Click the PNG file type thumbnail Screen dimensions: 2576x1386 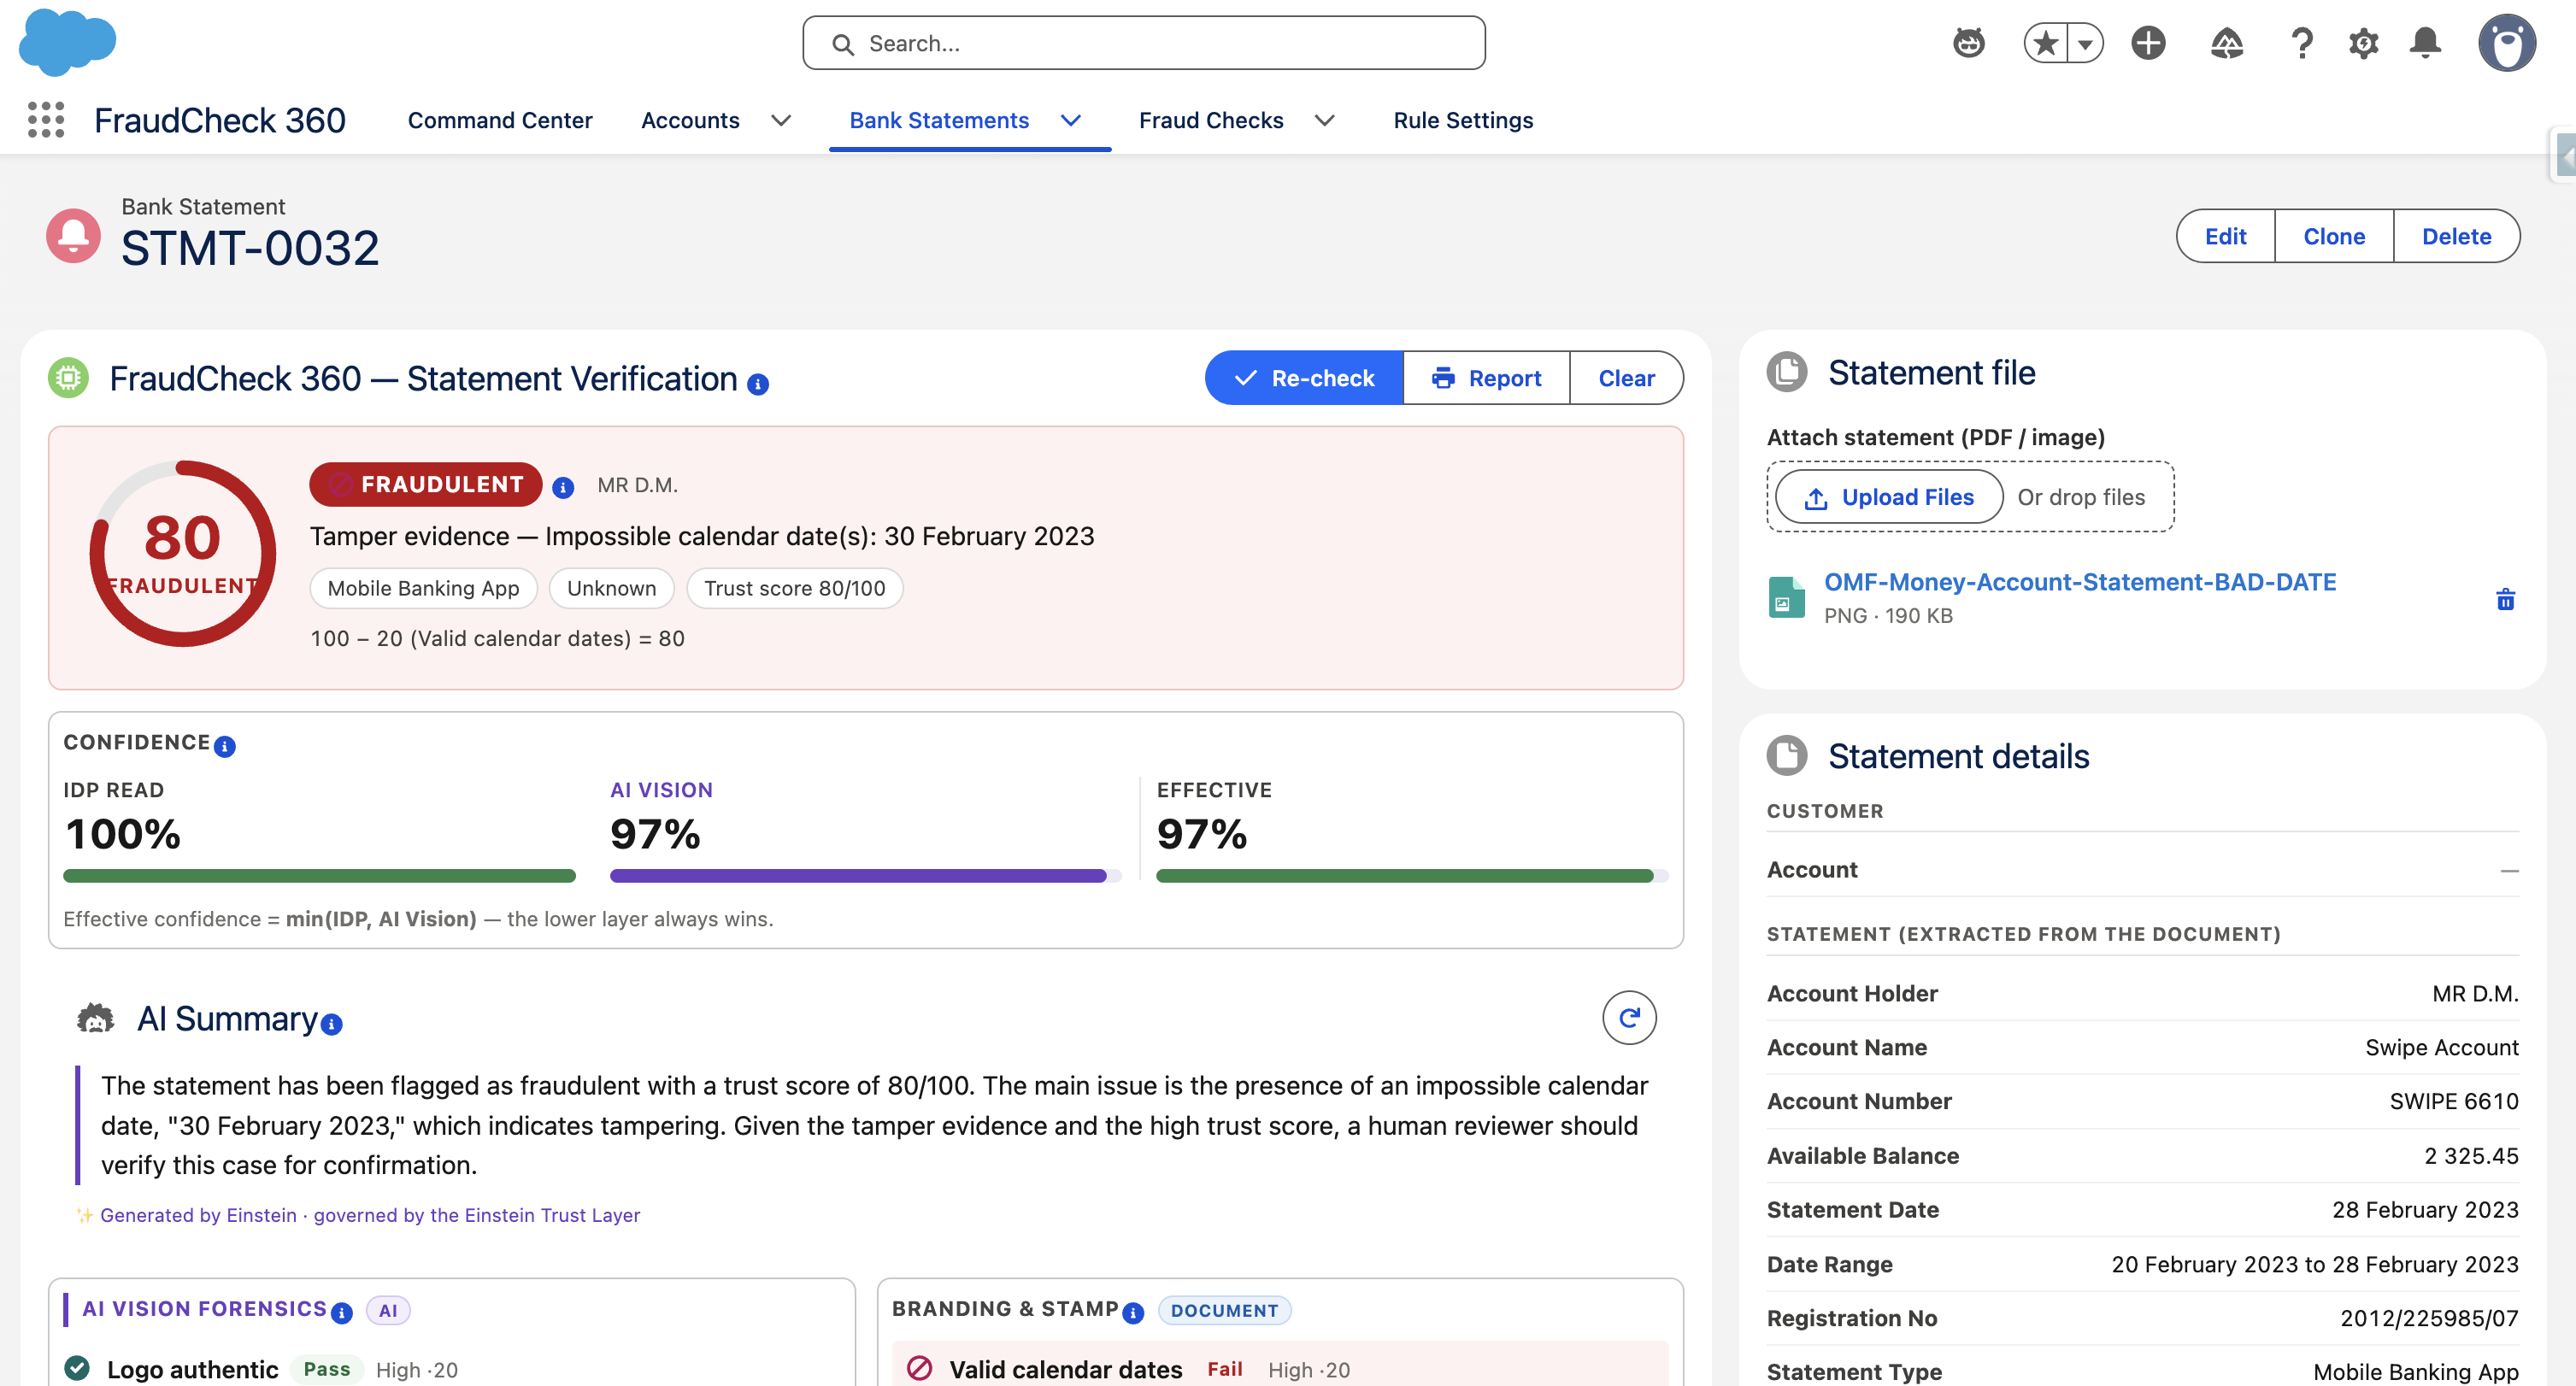tap(1787, 598)
